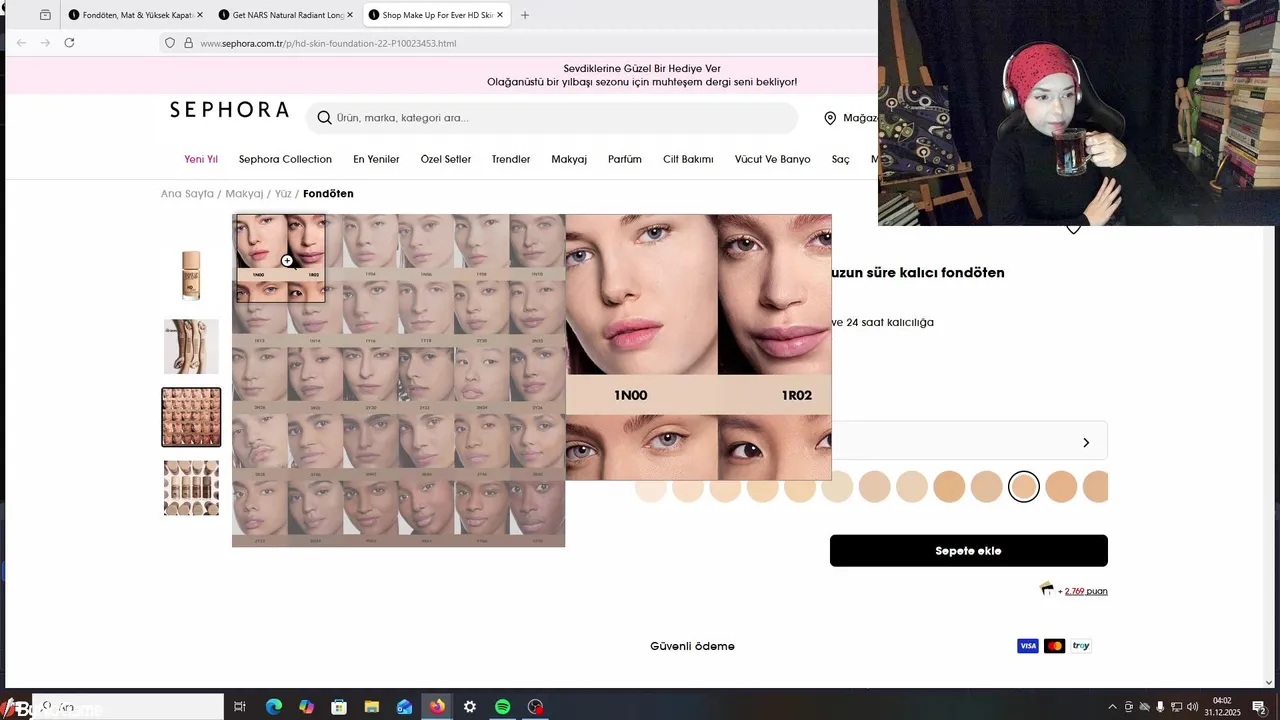The image size is (1280, 720).
Task: Open the notification center icon
Action: click(x=1259, y=707)
